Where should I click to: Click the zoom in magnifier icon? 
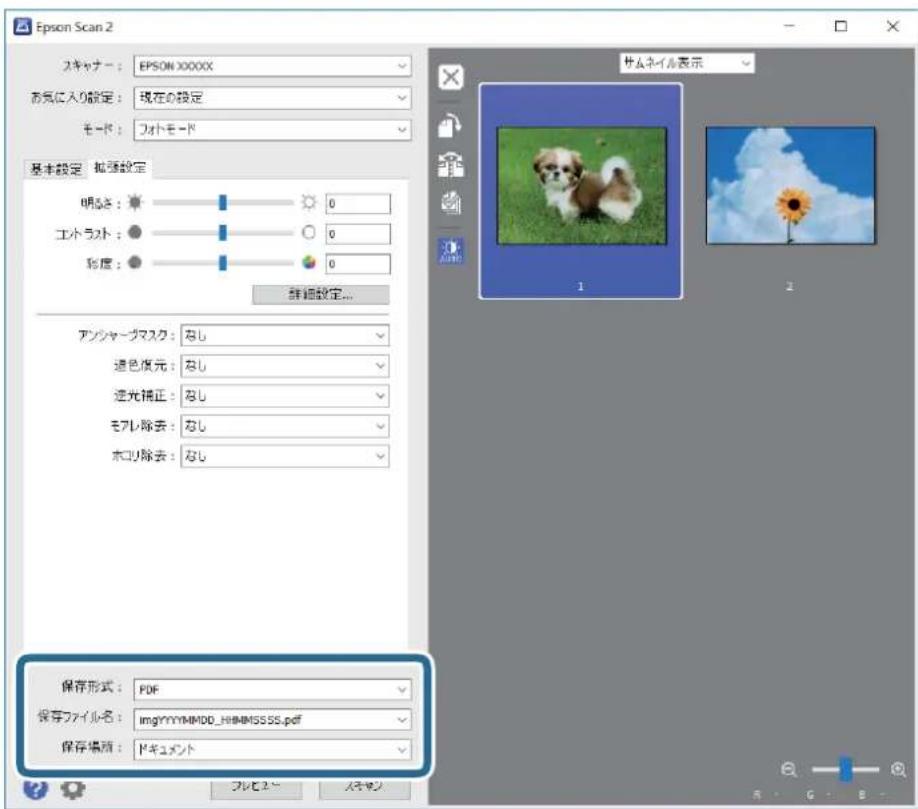point(898,769)
